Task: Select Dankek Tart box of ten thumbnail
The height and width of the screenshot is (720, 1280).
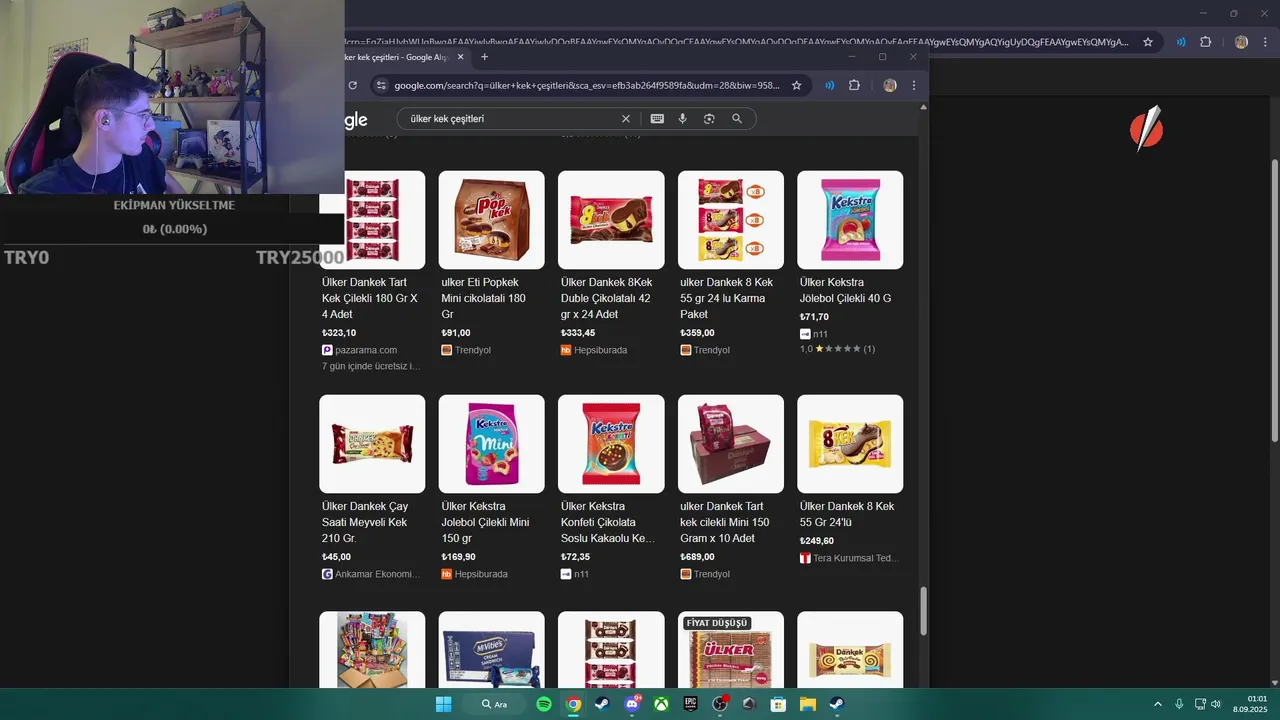Action: tap(731, 443)
